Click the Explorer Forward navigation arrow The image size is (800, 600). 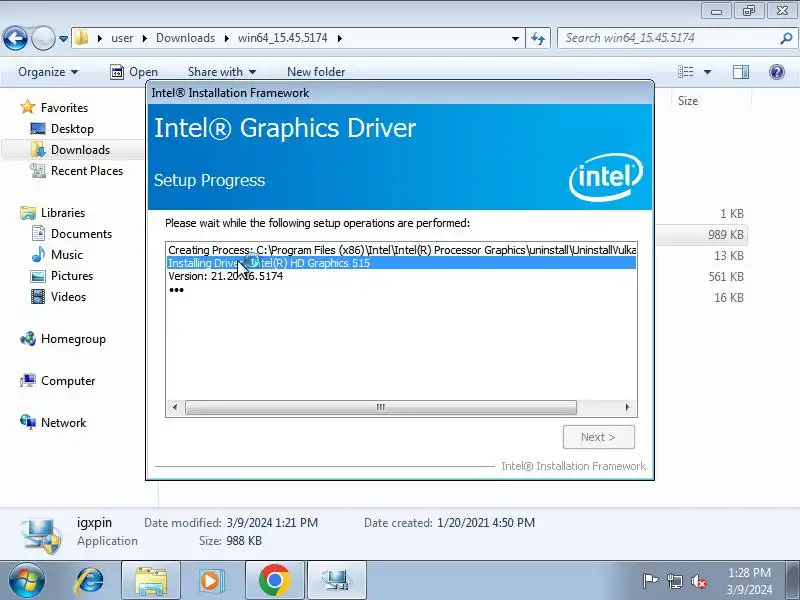pos(43,38)
